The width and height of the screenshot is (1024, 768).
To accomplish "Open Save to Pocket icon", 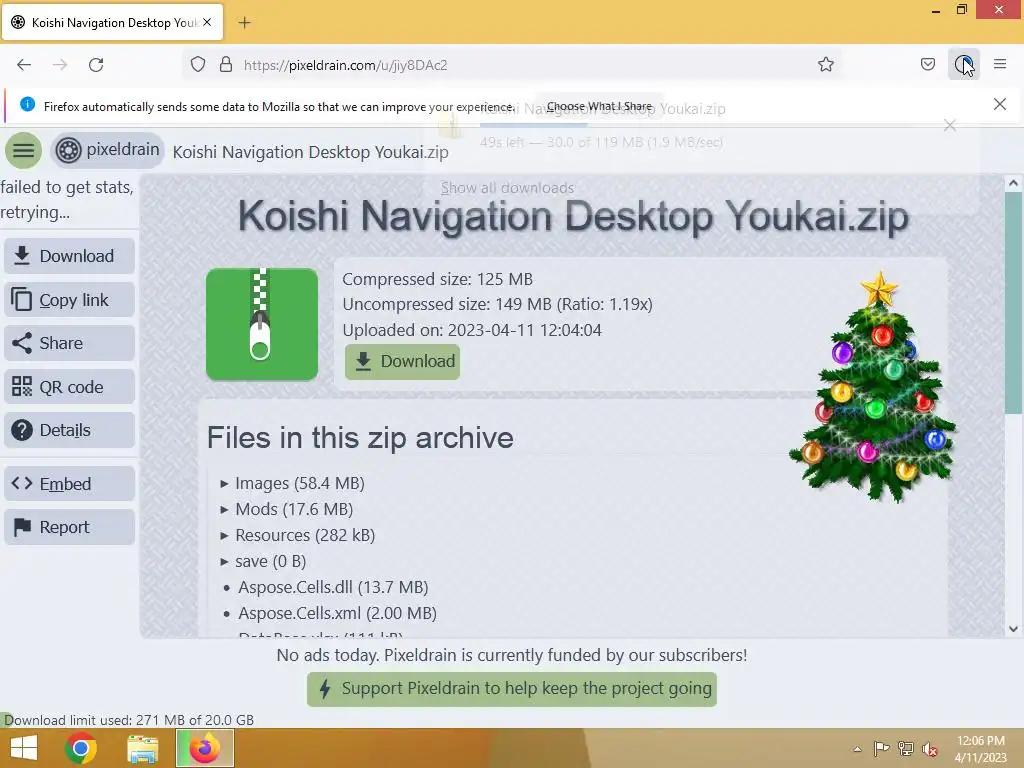I will (x=927, y=65).
